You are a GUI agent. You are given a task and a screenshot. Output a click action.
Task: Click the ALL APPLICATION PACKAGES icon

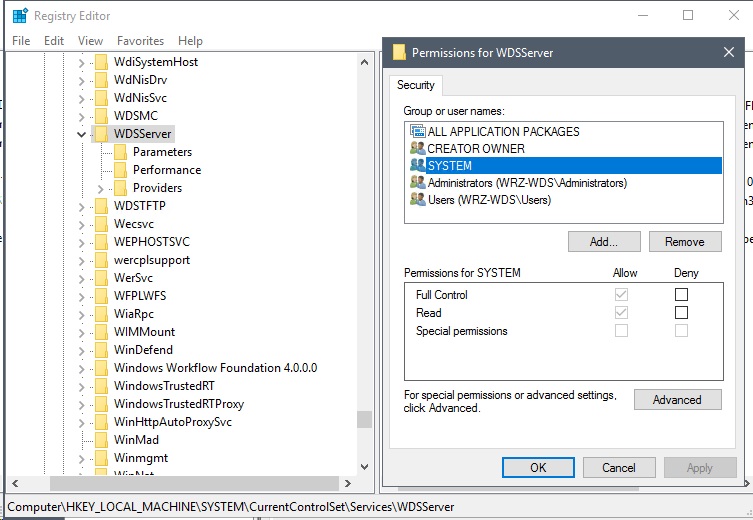click(418, 131)
